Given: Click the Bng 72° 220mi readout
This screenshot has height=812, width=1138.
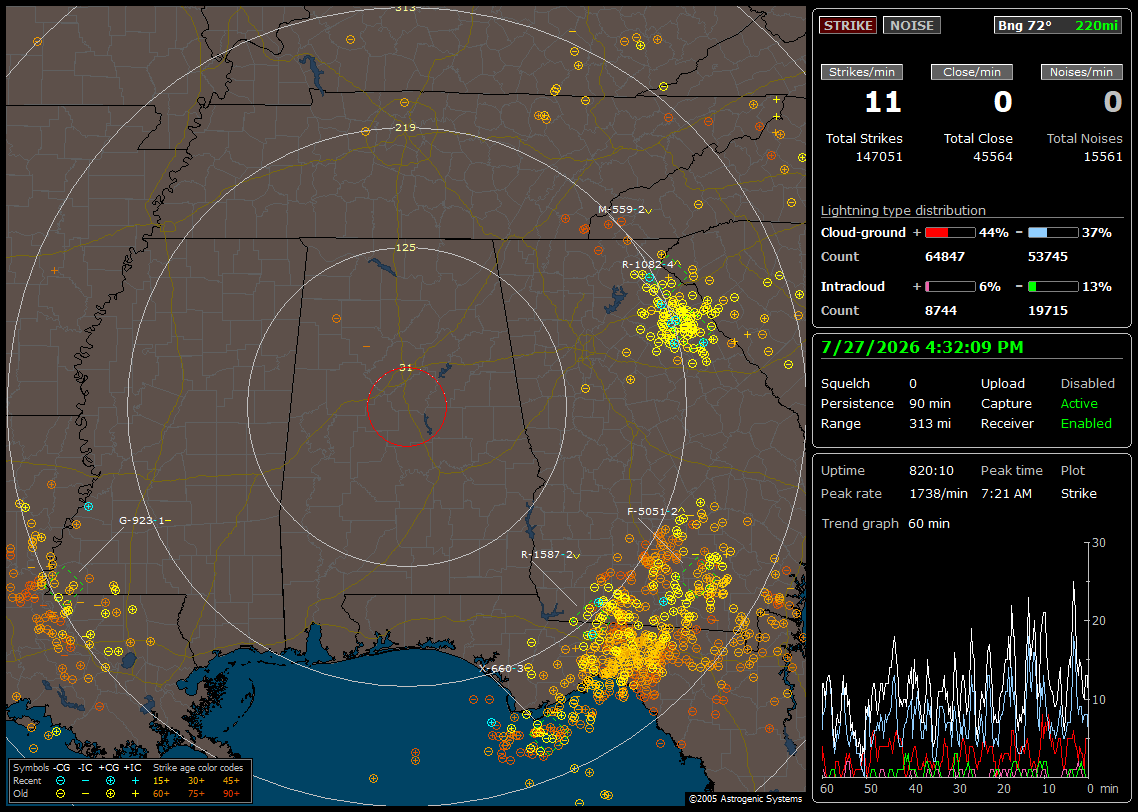Looking at the screenshot, I should point(1057,25).
